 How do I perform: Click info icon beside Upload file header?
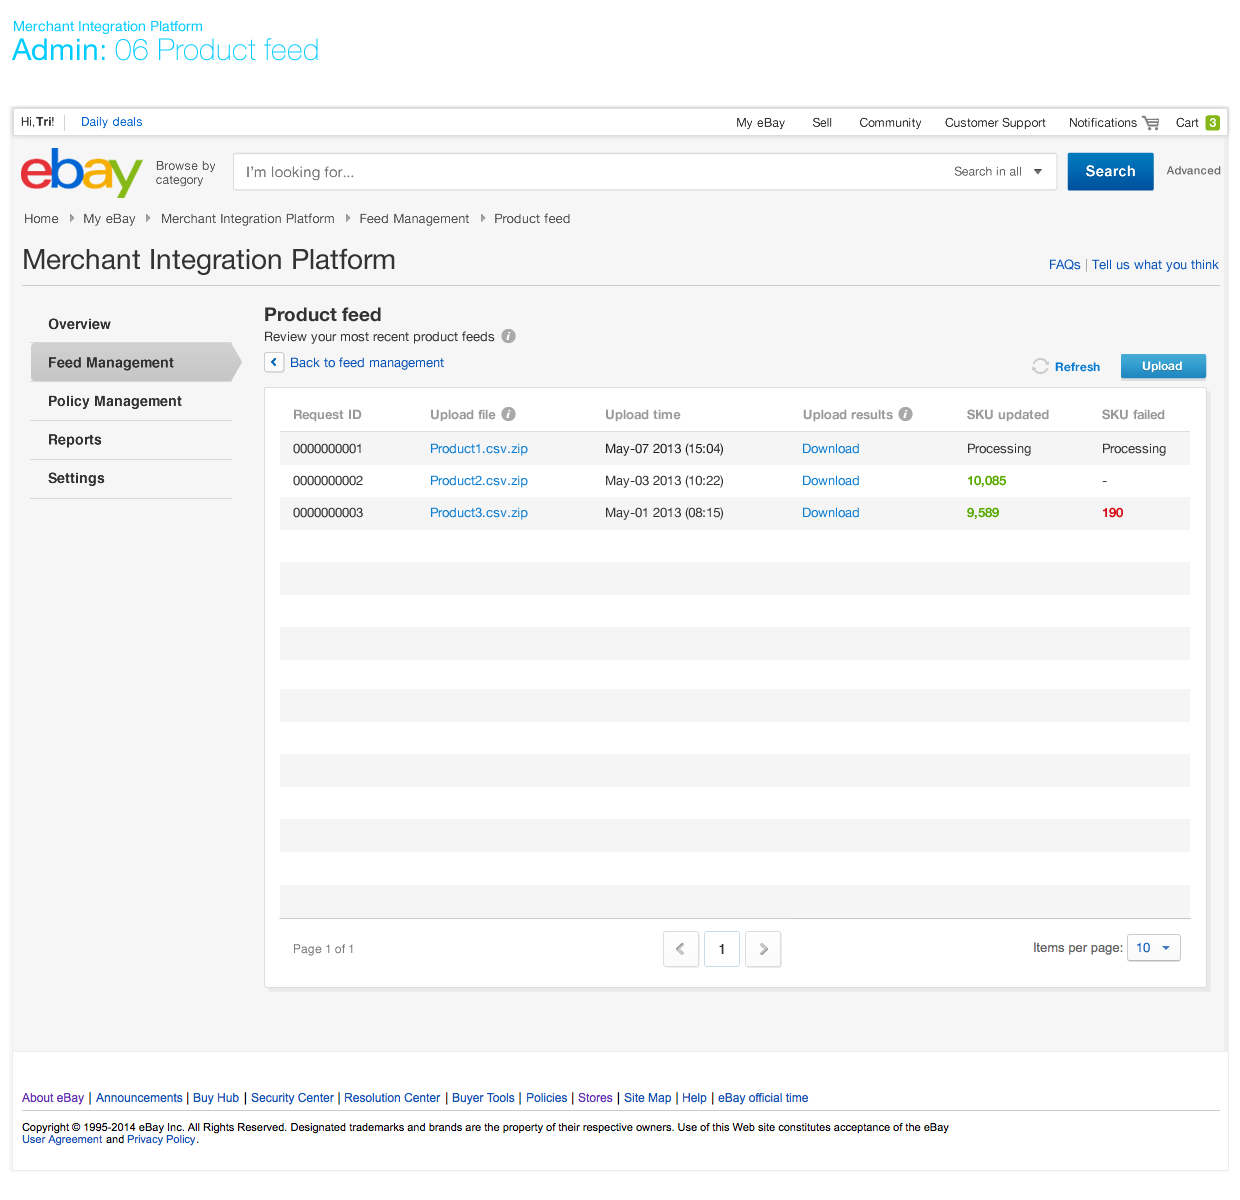(508, 414)
